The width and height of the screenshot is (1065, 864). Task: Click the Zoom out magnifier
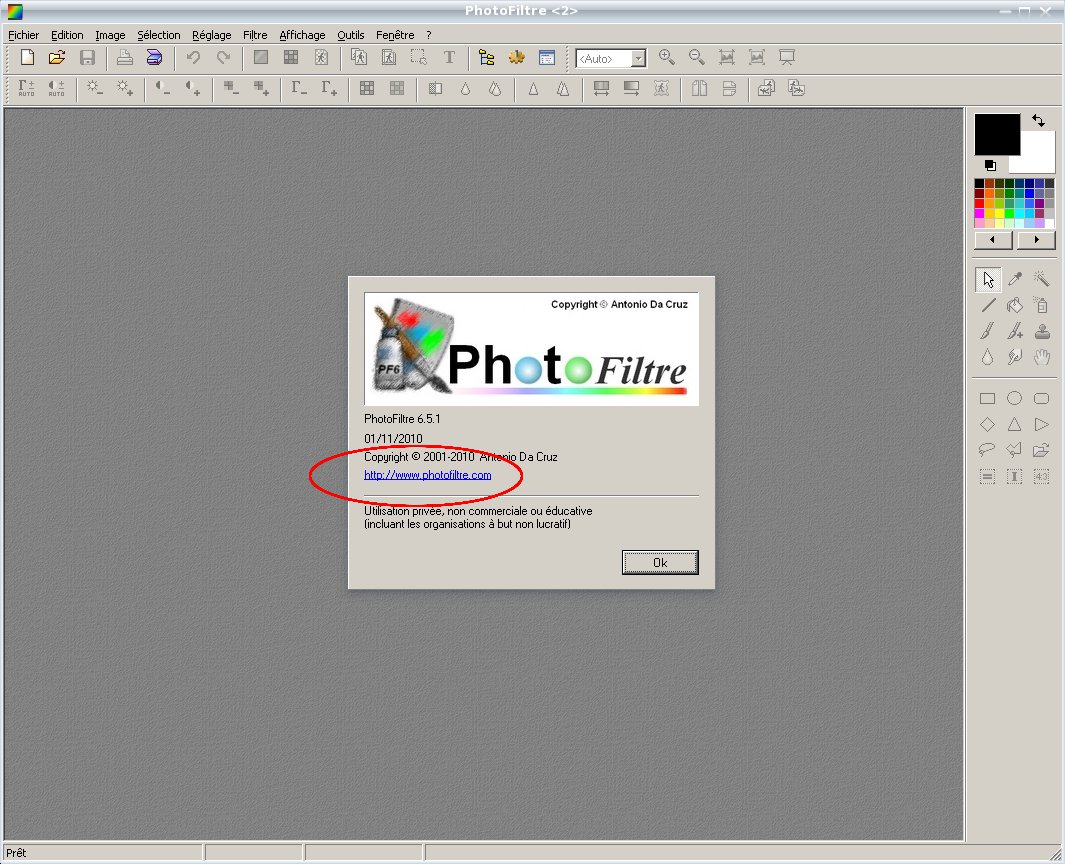(x=696, y=58)
